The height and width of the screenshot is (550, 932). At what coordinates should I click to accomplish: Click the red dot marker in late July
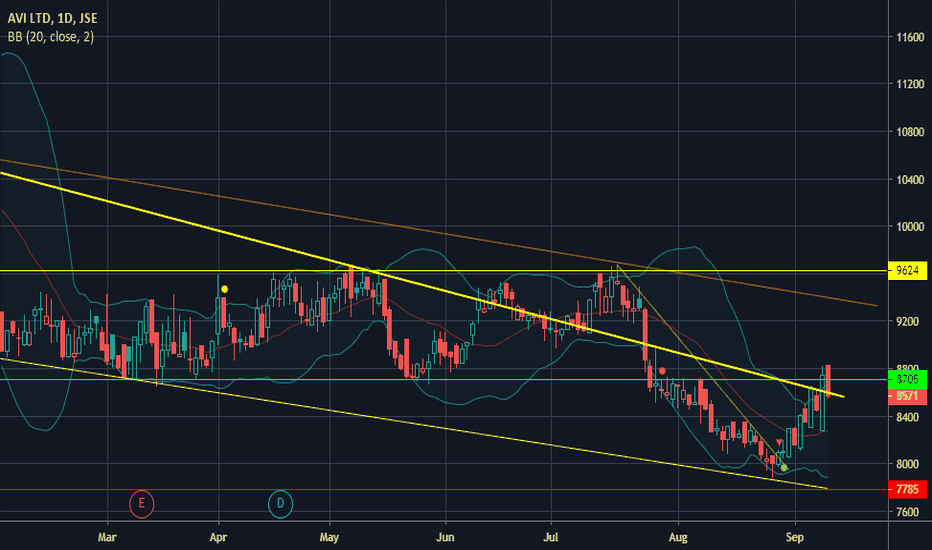point(662,371)
